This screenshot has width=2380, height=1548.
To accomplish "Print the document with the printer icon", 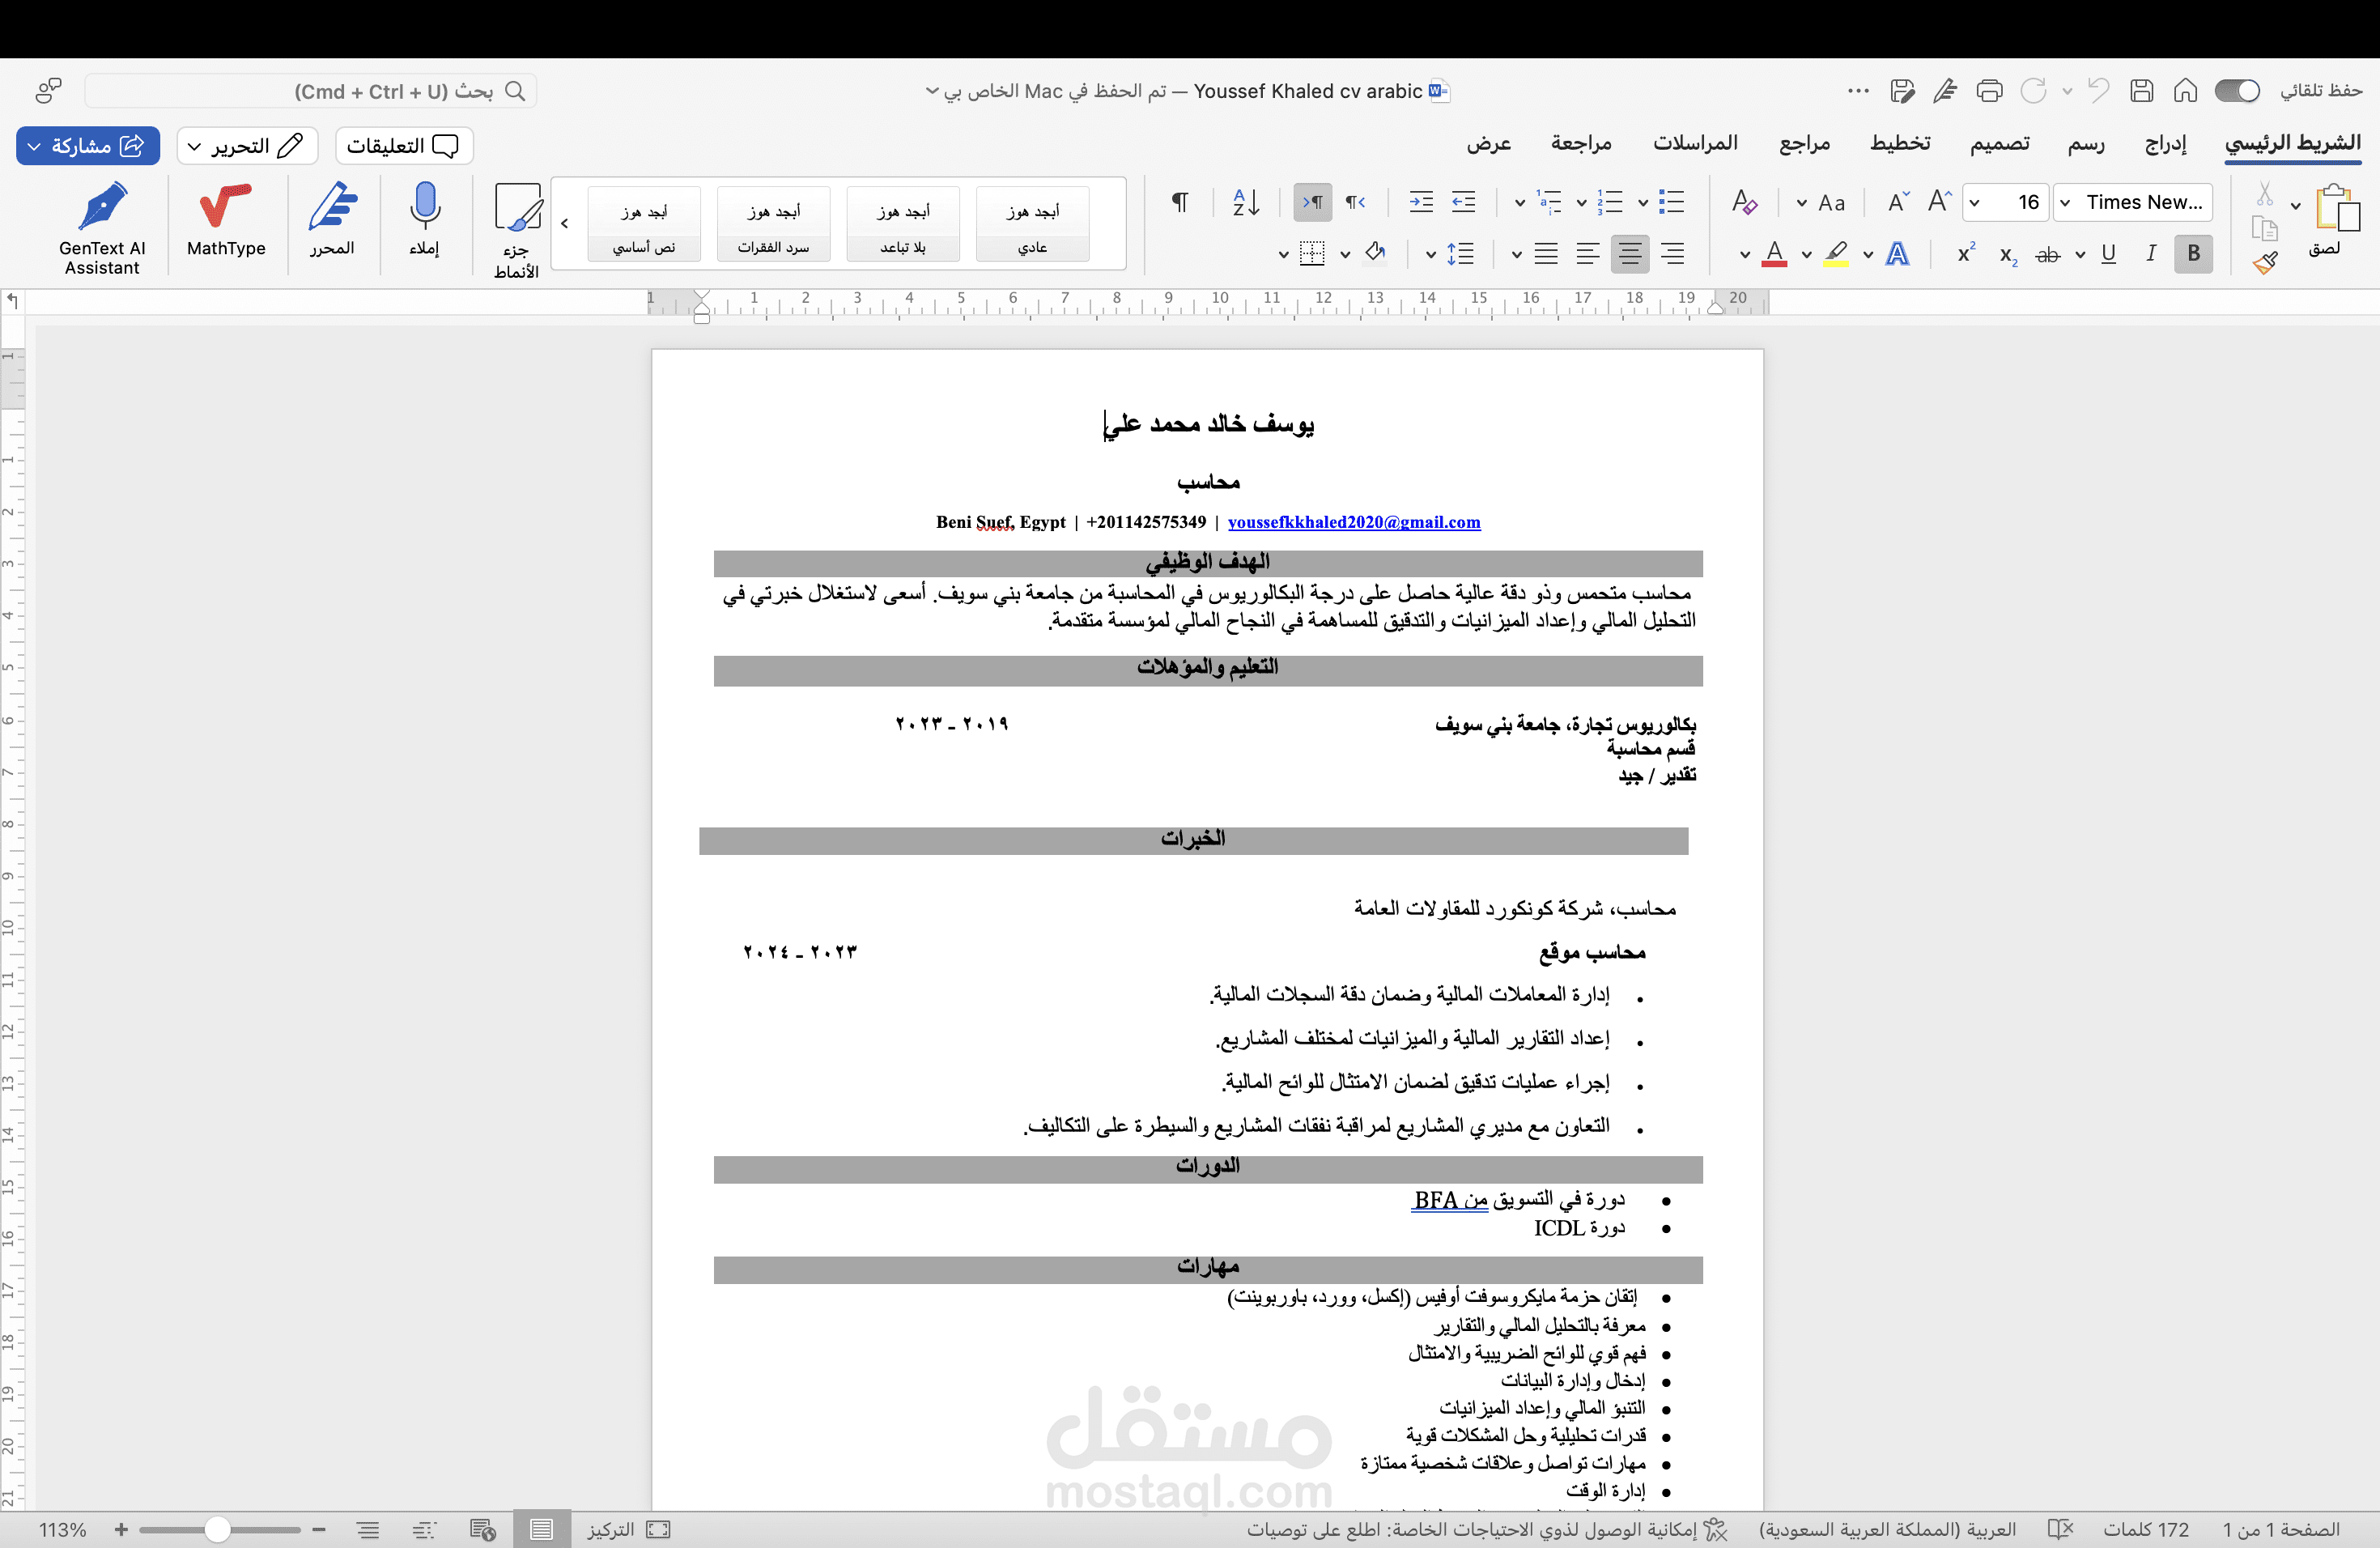I will pos(1990,91).
